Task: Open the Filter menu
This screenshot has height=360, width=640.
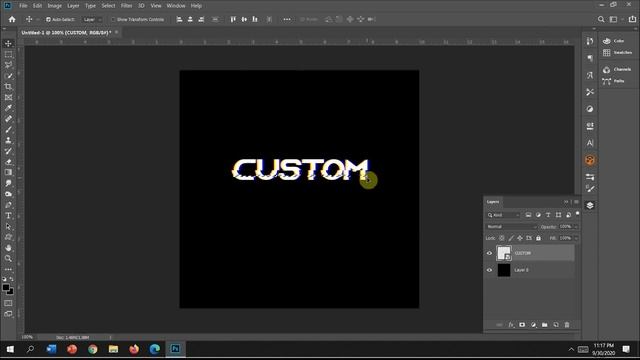Action: point(127,6)
